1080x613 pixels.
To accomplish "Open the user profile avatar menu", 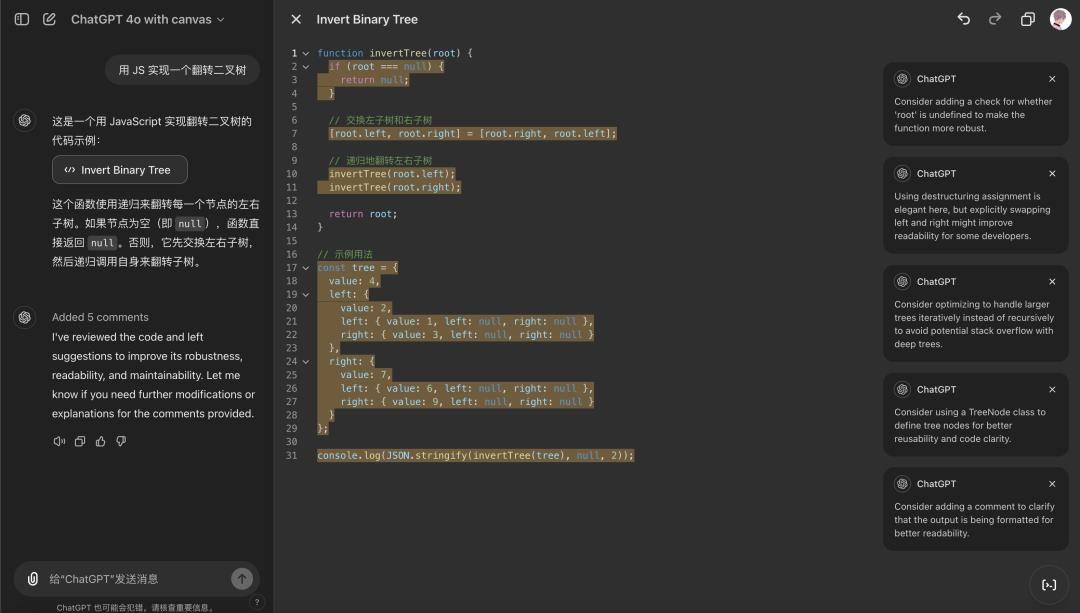I will click(1060, 19).
